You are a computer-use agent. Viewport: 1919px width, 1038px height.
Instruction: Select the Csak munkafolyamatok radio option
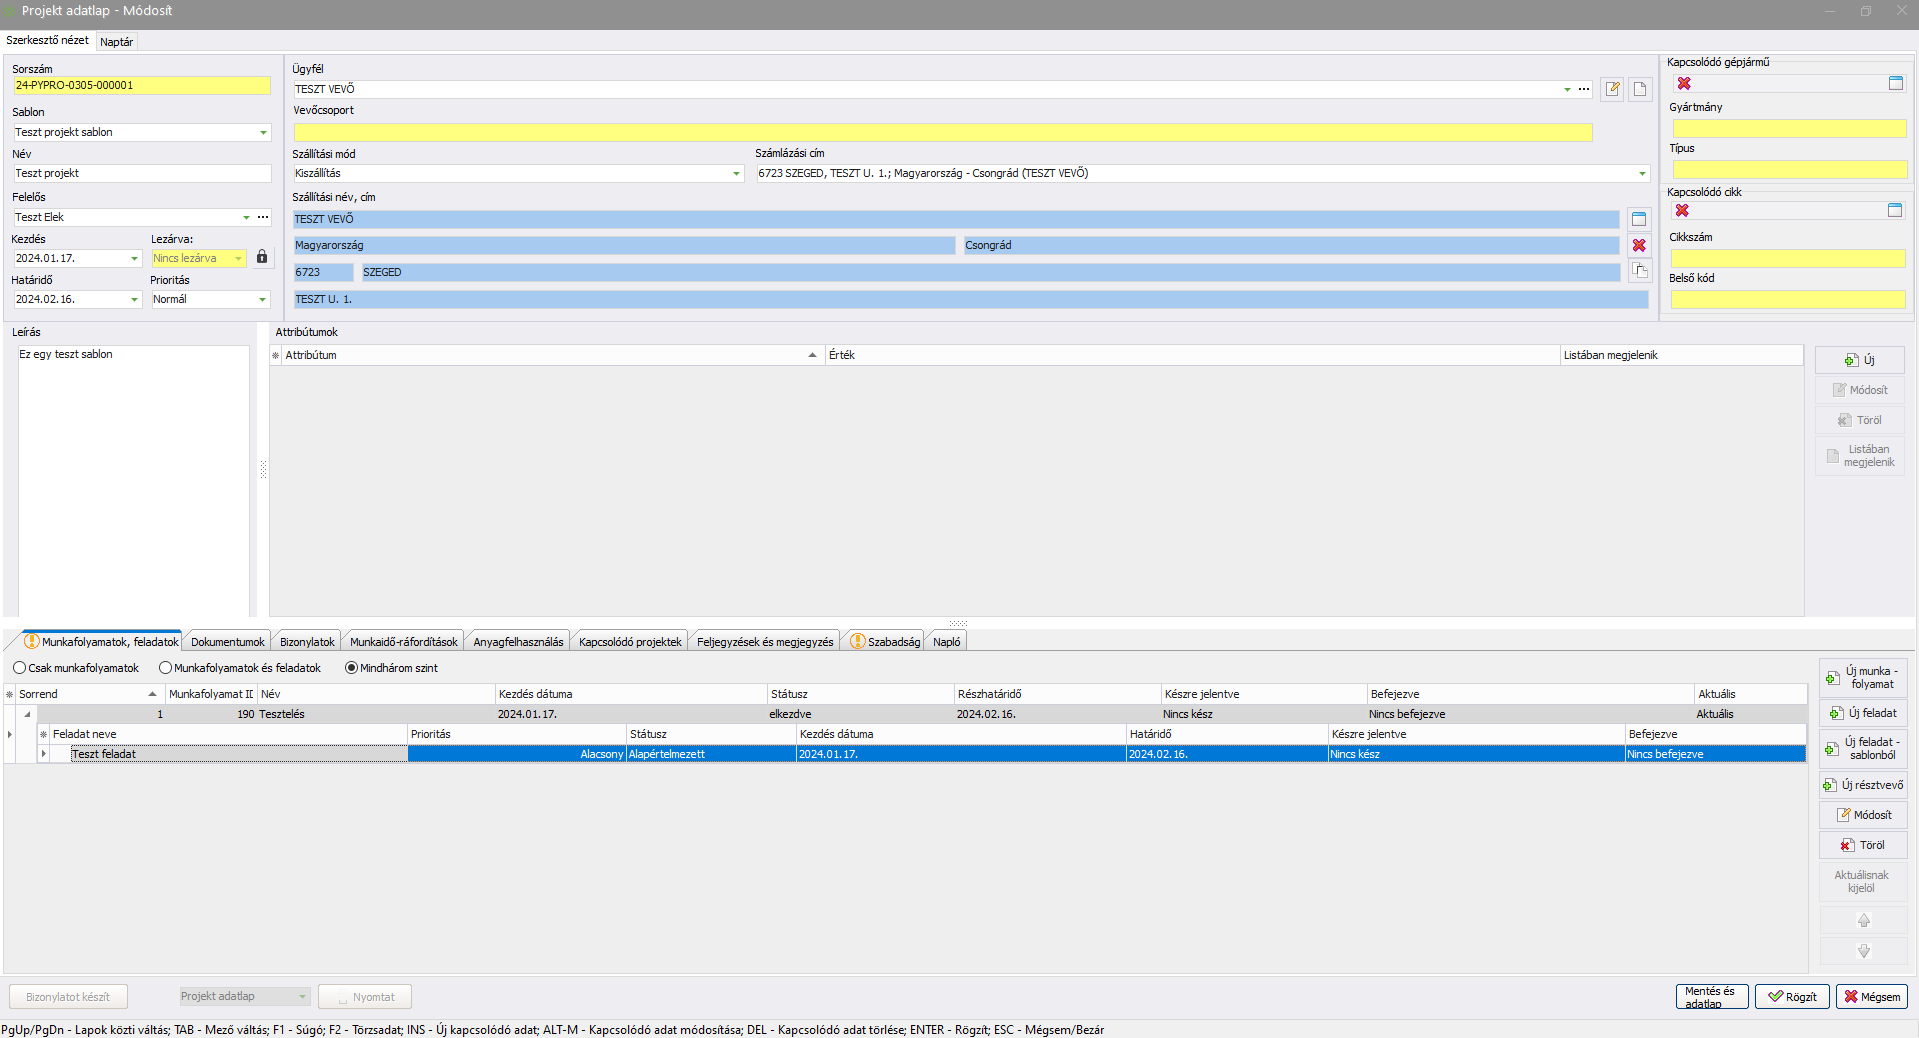click(20, 668)
